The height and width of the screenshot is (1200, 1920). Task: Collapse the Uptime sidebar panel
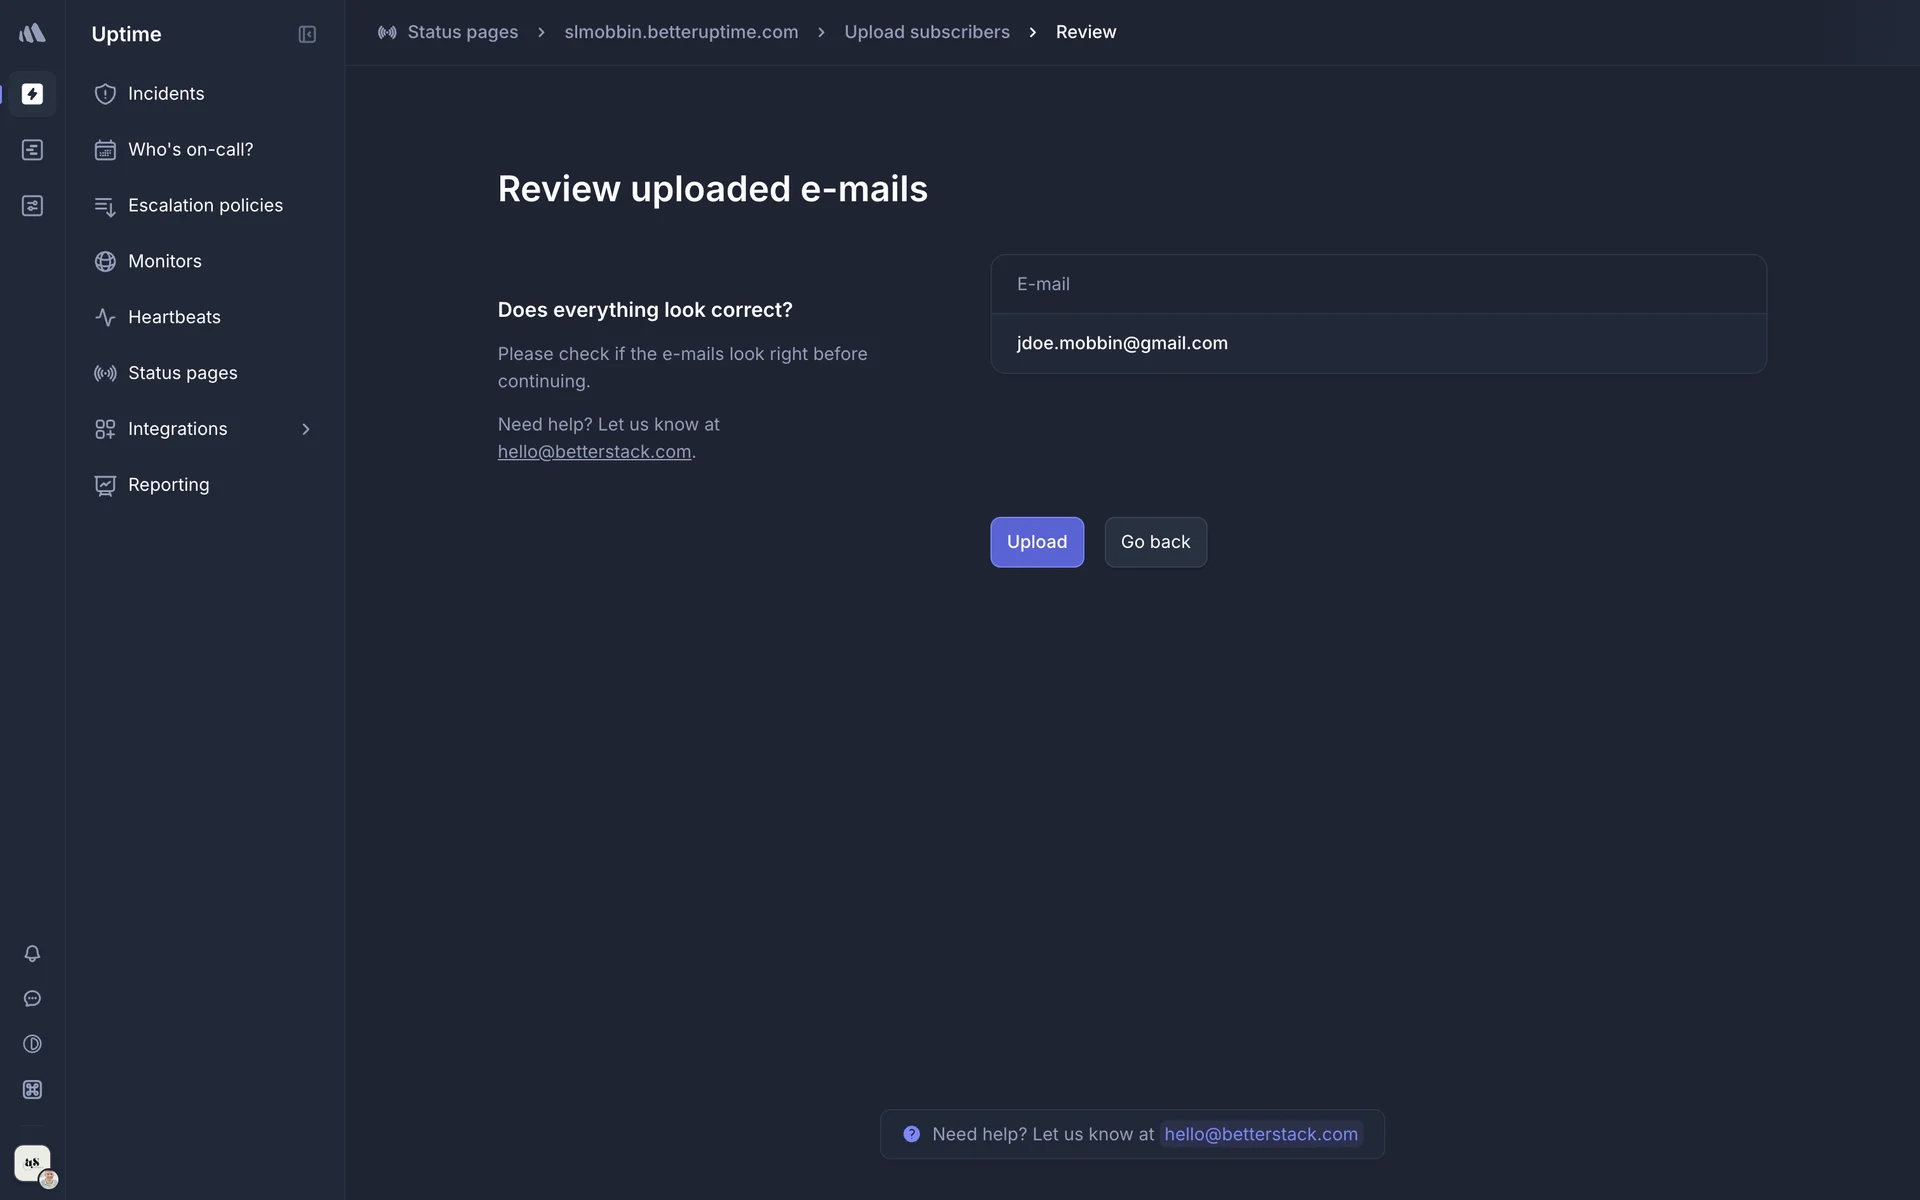[307, 34]
